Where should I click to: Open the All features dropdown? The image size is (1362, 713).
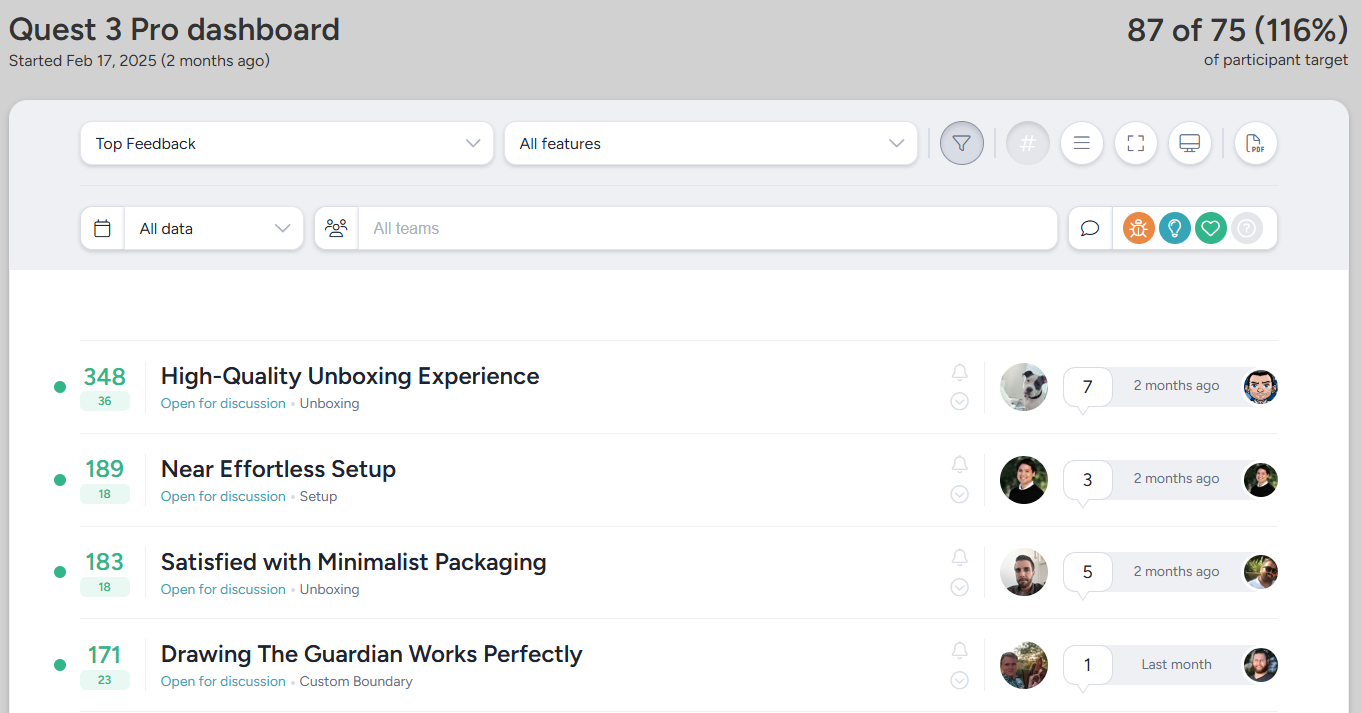click(x=711, y=143)
